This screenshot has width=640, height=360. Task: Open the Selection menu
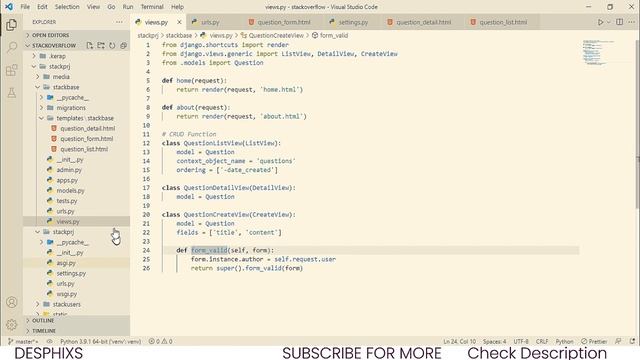click(x=67, y=7)
